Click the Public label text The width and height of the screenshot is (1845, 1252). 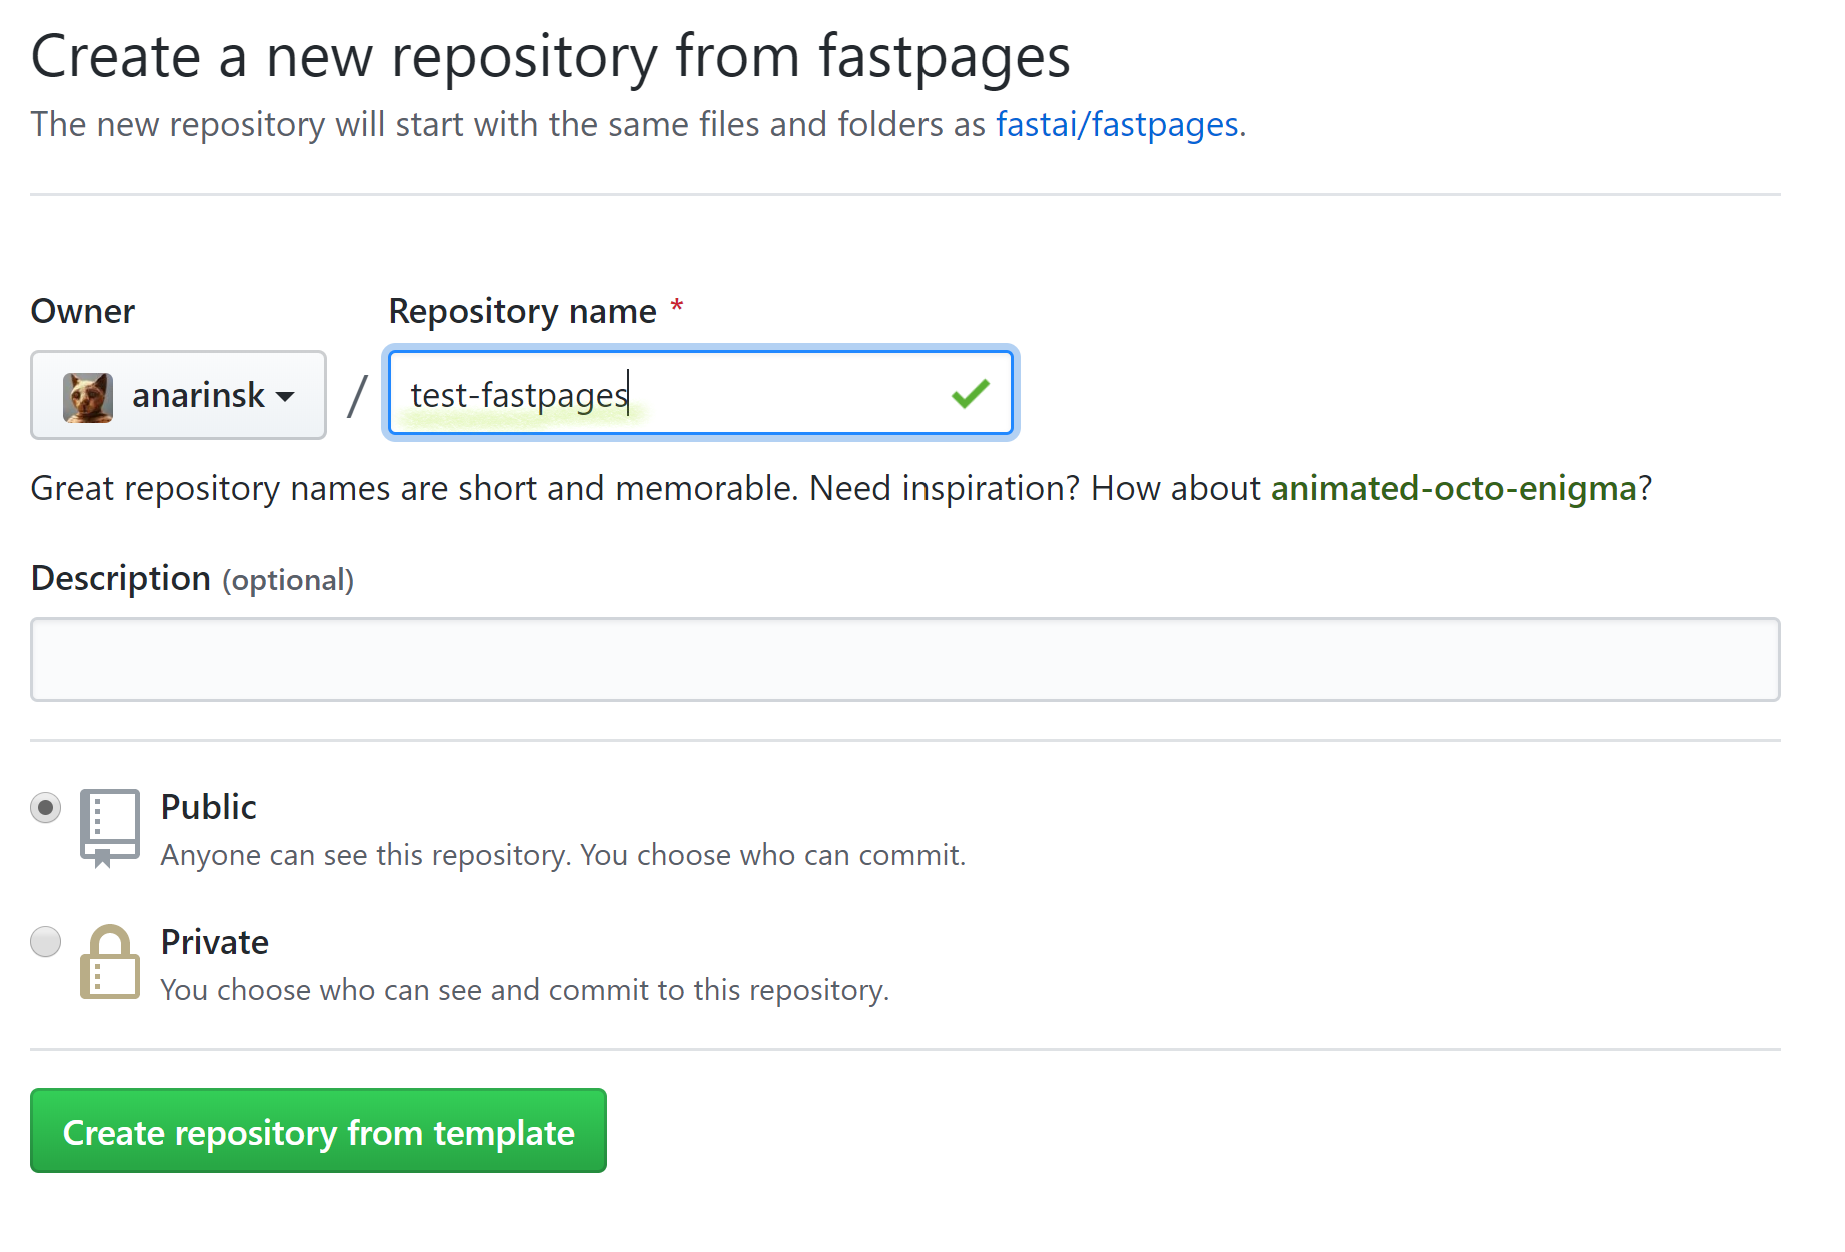(208, 807)
